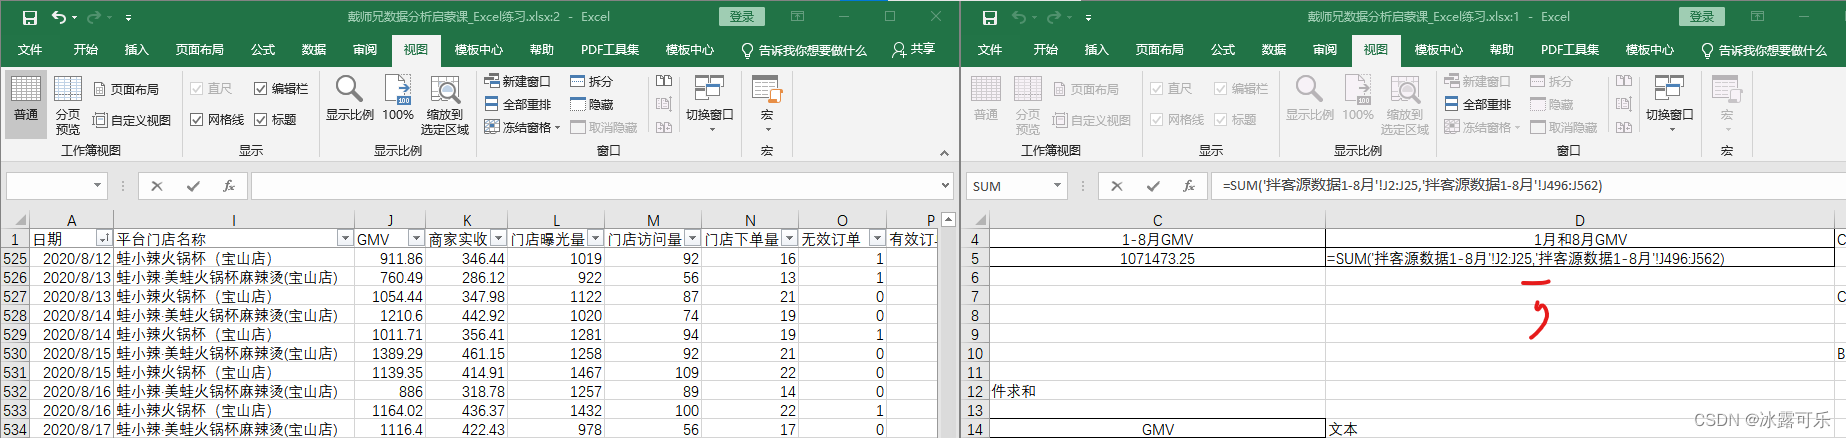1846x438 pixels.
Task: Click New Window (新建窗口) in xlsx:2 window
Action: coord(517,81)
